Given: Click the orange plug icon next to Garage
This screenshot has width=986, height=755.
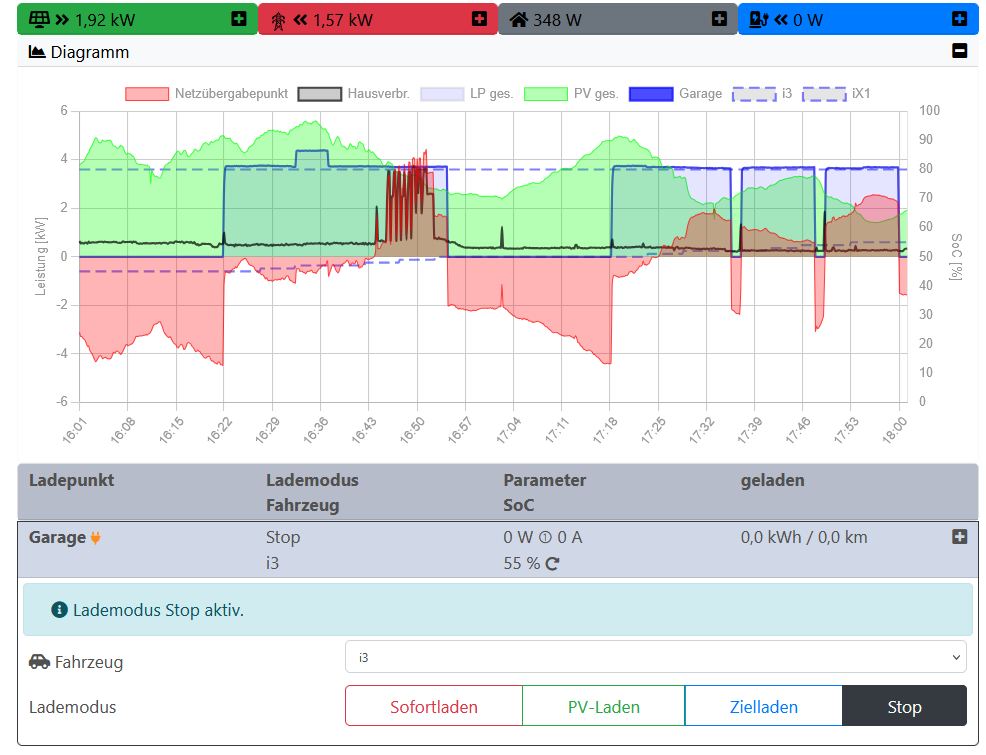Looking at the screenshot, I should (x=96, y=538).
